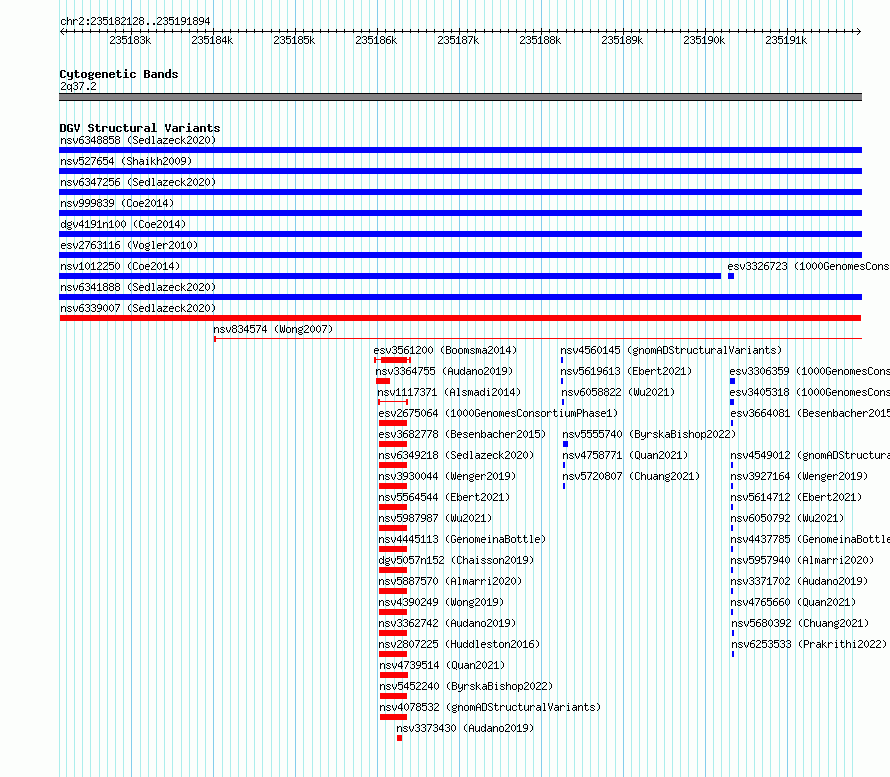The width and height of the screenshot is (890, 777).
Task: Click nsv3362742 (Audano2019) label
Action: [447, 623]
